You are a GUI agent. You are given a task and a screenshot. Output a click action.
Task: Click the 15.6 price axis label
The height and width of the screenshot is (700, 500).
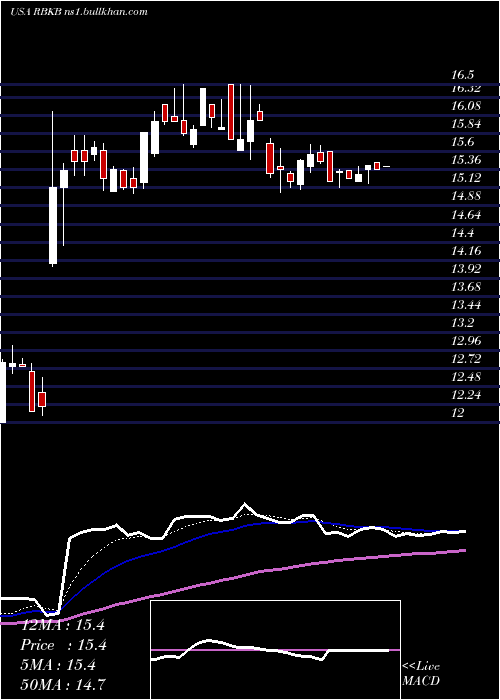462,142
